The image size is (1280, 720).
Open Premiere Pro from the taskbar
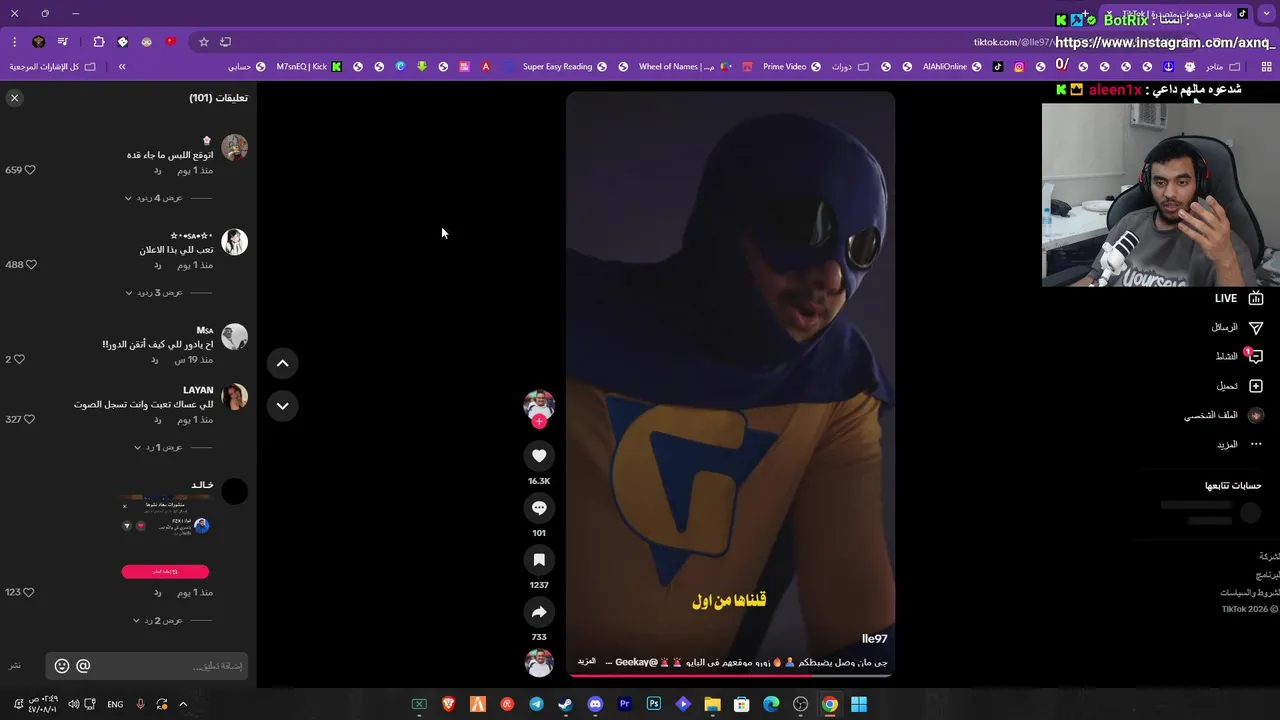click(625, 704)
